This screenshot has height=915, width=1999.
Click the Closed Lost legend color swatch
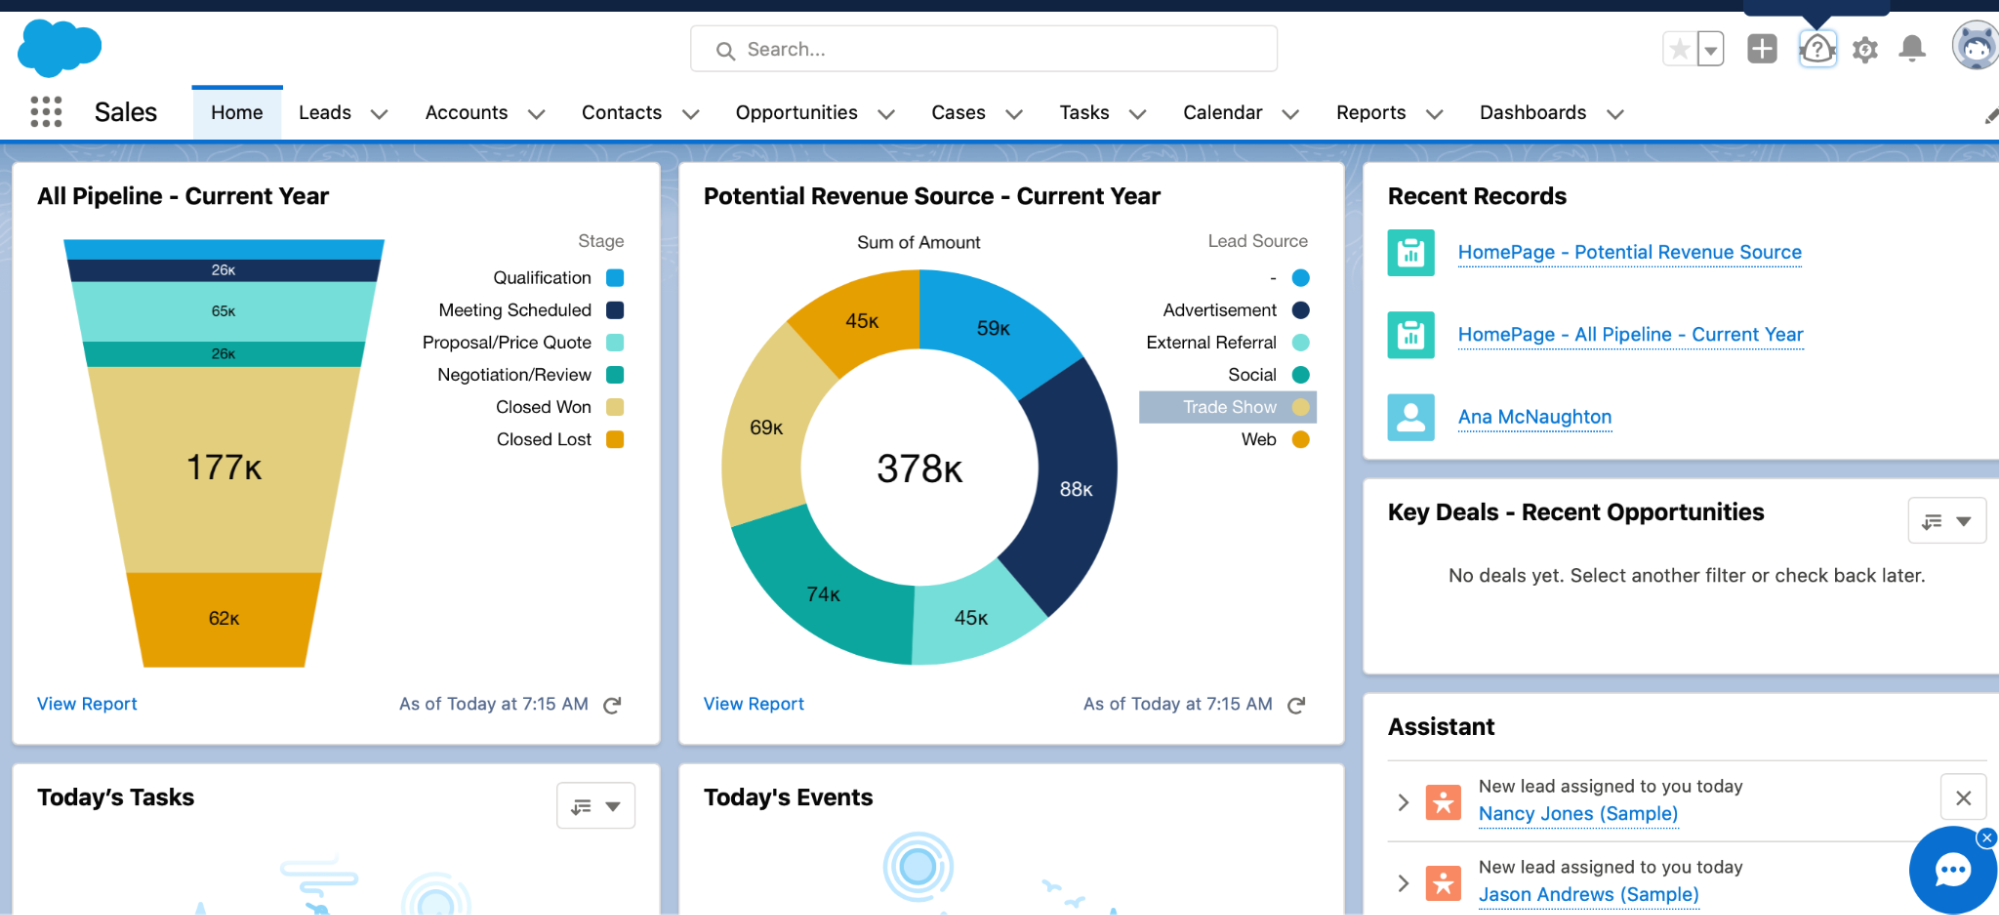coord(615,440)
